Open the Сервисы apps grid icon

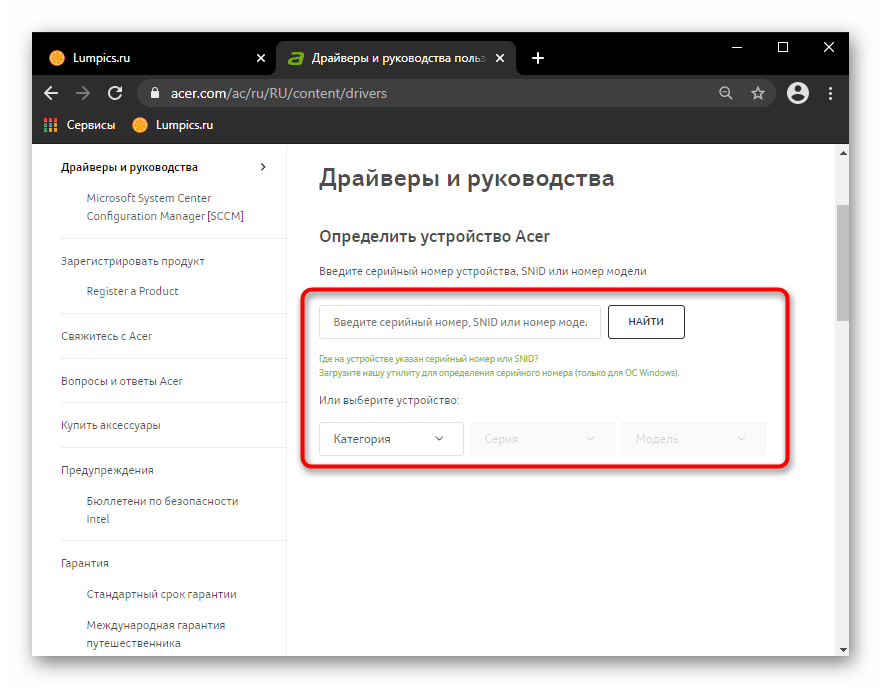point(51,125)
